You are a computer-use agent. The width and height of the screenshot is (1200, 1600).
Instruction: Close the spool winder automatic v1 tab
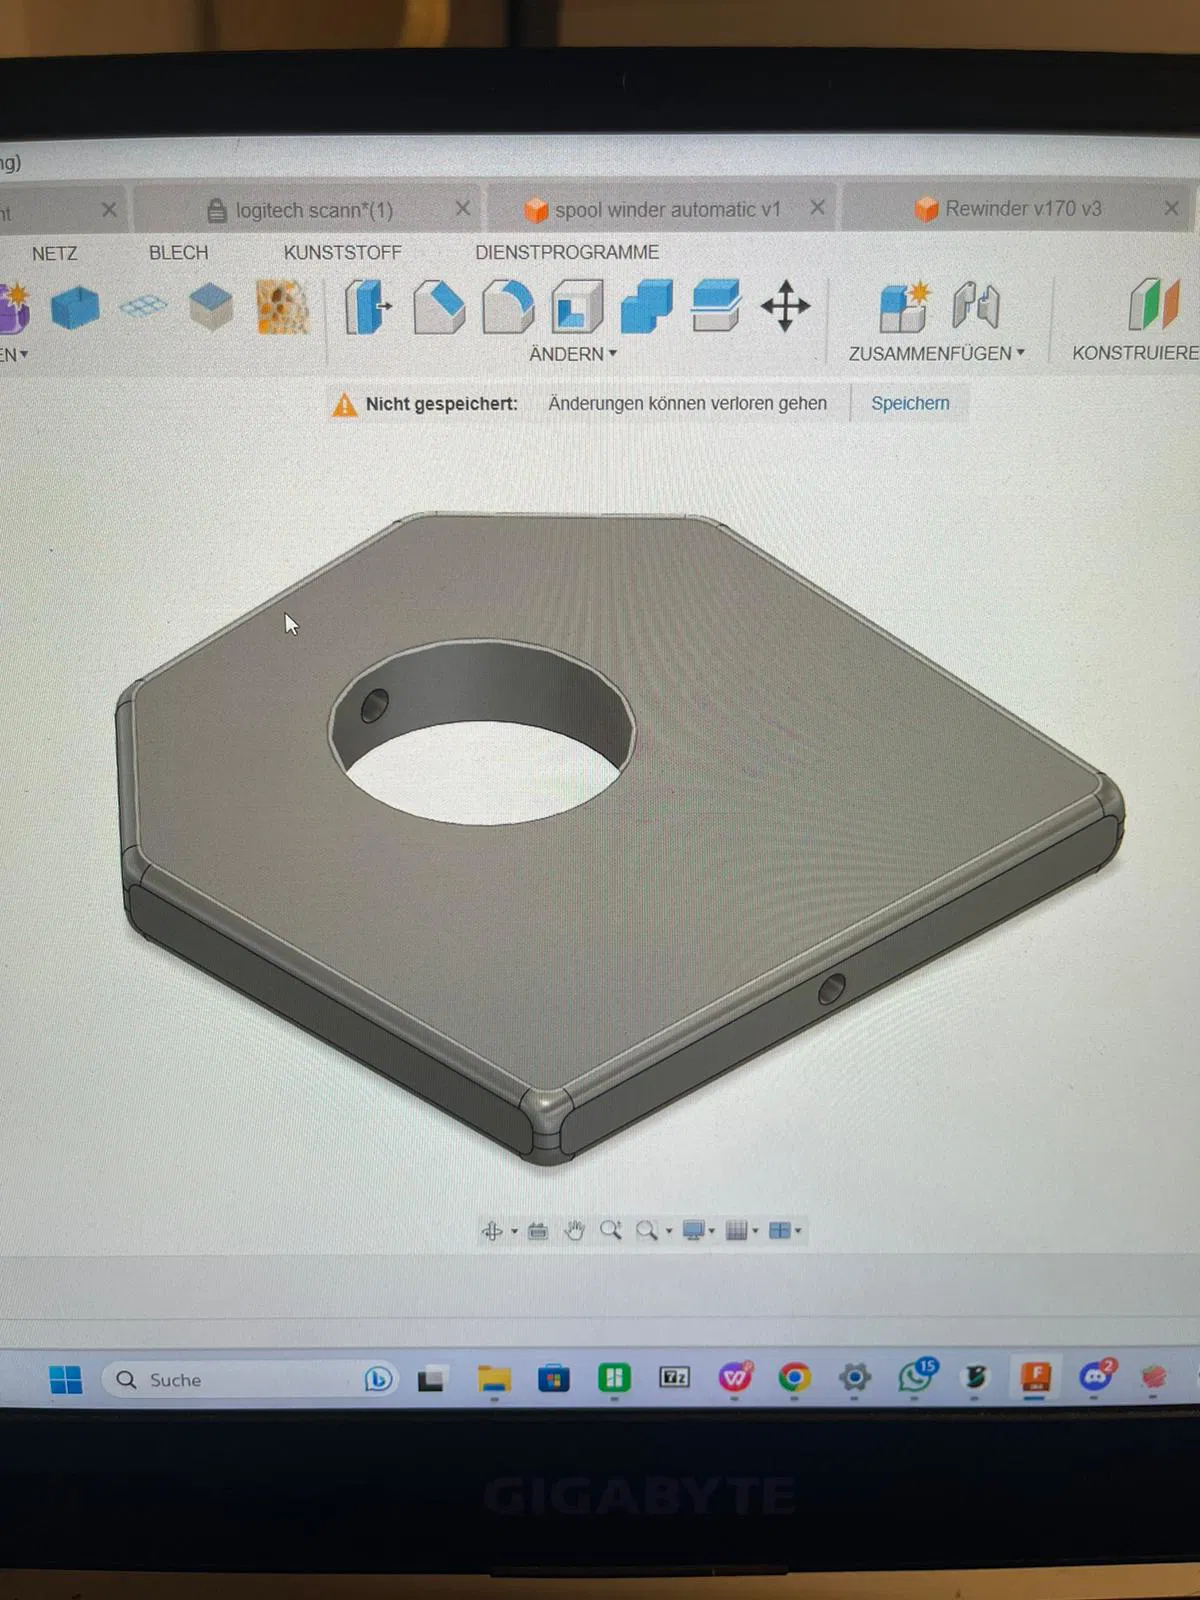[817, 207]
